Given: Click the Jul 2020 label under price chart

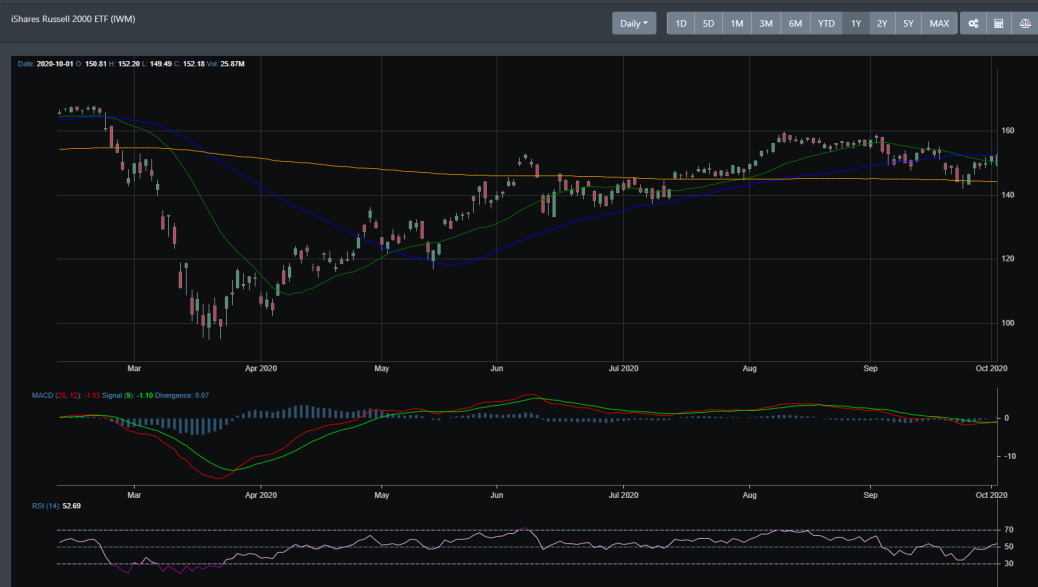Looking at the screenshot, I should (x=624, y=368).
